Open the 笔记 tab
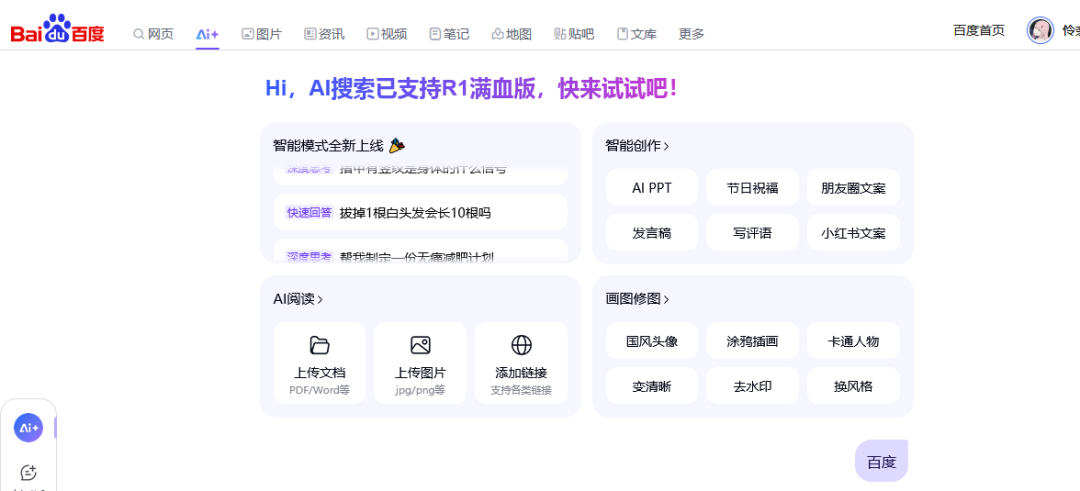 coord(449,33)
